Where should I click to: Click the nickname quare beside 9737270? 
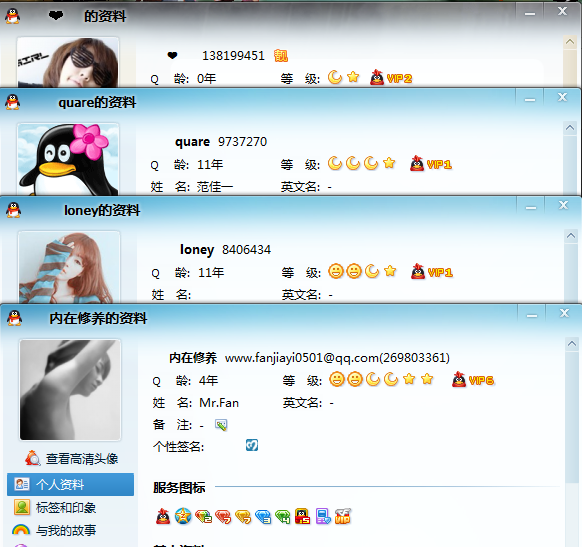click(x=192, y=142)
